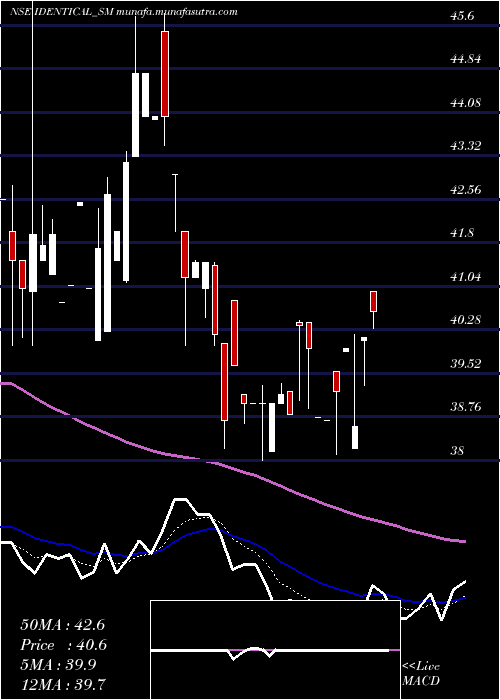Click the tallest red candle near 45.6
Image resolution: width=500 pixels, height=700 pixels.
165,74
